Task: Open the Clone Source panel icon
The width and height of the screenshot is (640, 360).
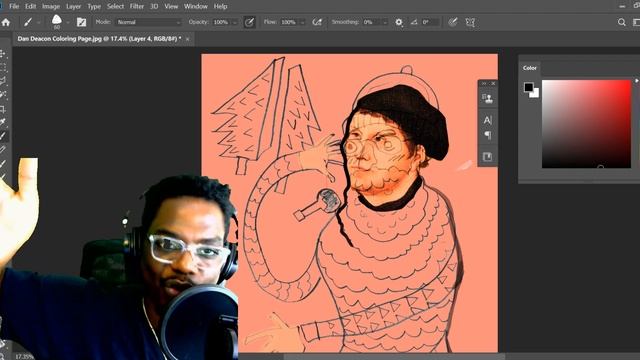Action: point(487,98)
